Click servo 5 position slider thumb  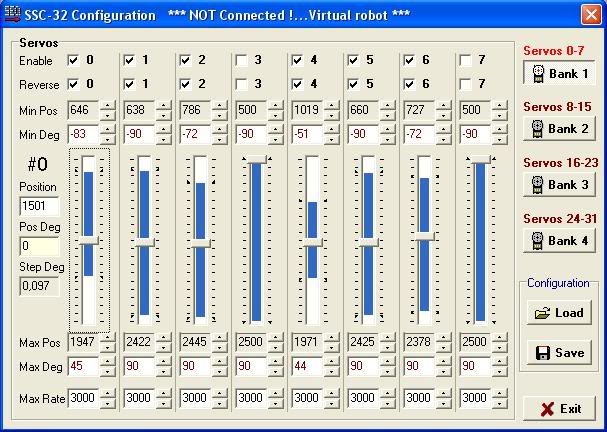[x=369, y=242]
